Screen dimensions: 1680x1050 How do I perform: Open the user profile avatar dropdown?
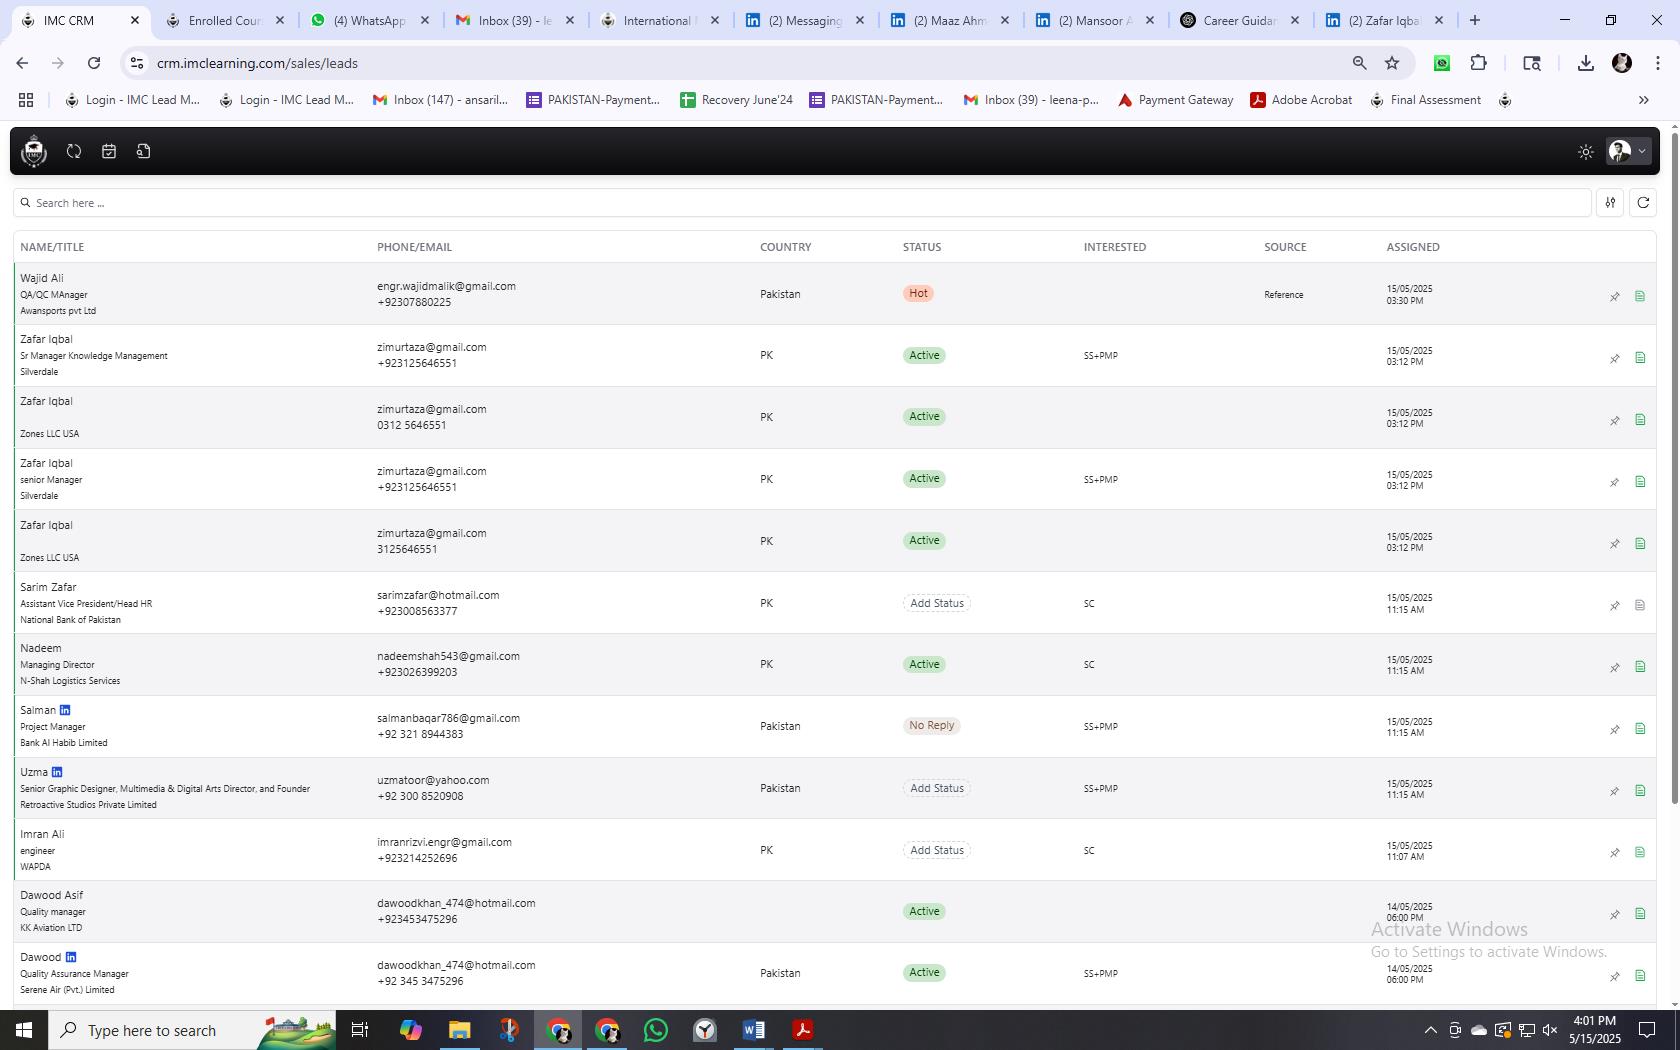coord(1627,151)
